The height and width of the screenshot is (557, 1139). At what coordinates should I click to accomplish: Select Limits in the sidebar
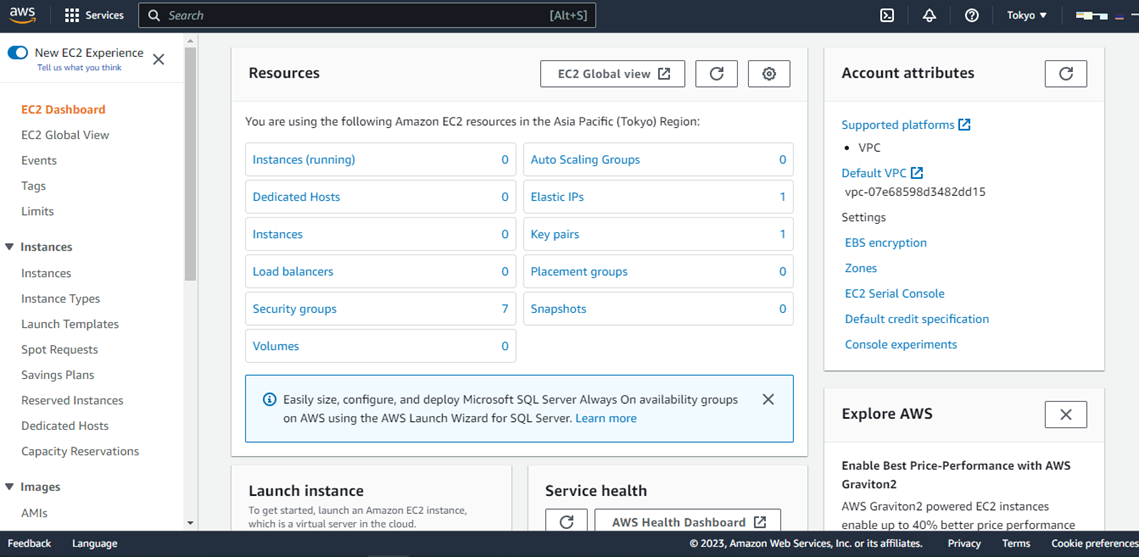click(x=38, y=211)
